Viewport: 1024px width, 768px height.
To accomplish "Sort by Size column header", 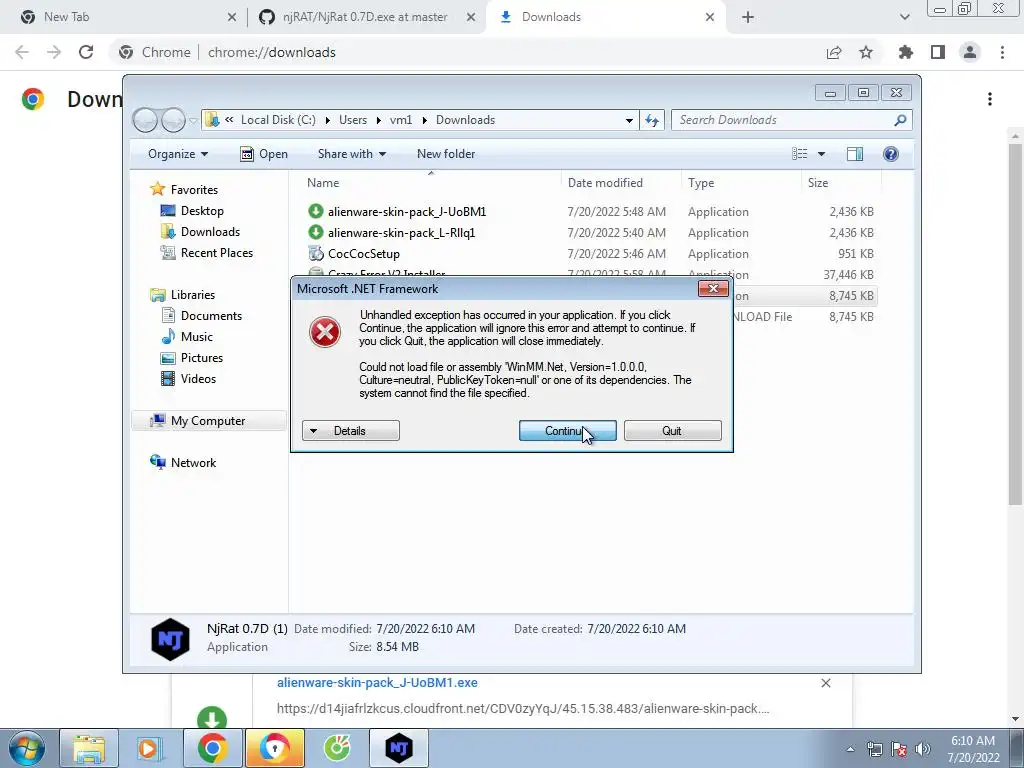I will point(841,183).
